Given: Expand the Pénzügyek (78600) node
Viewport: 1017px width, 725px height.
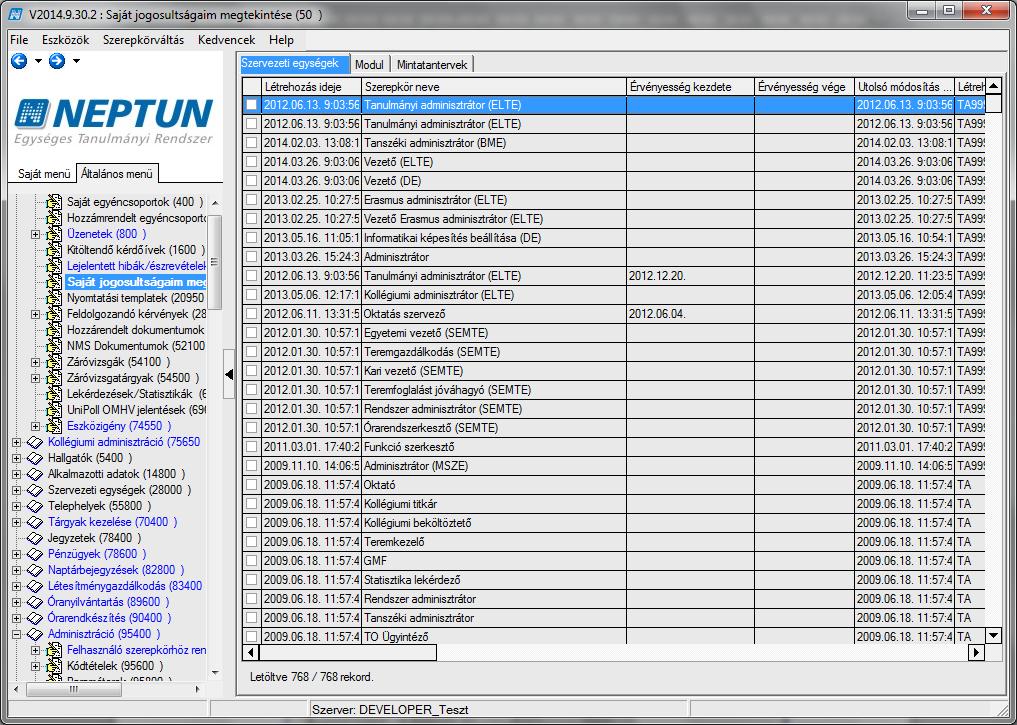Looking at the screenshot, I should (17, 554).
